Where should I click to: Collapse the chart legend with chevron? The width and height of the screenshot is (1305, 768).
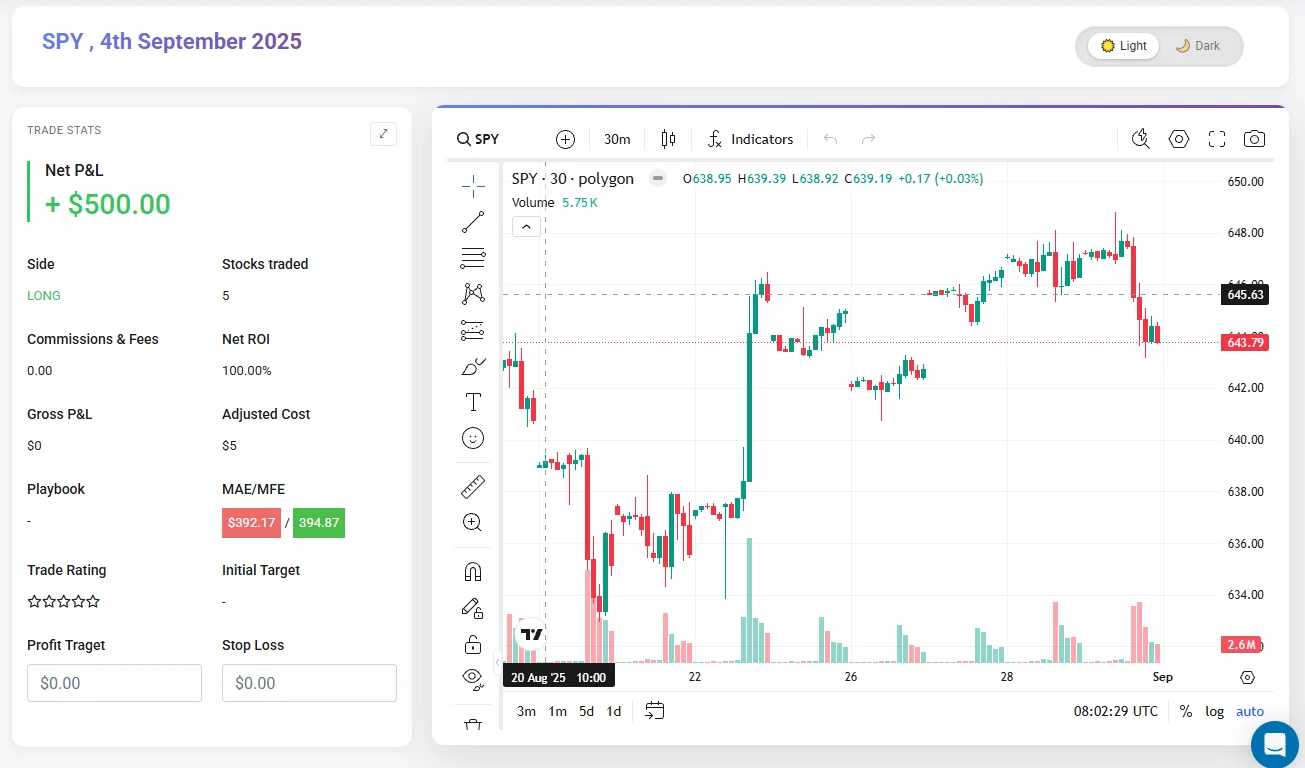tap(527, 227)
